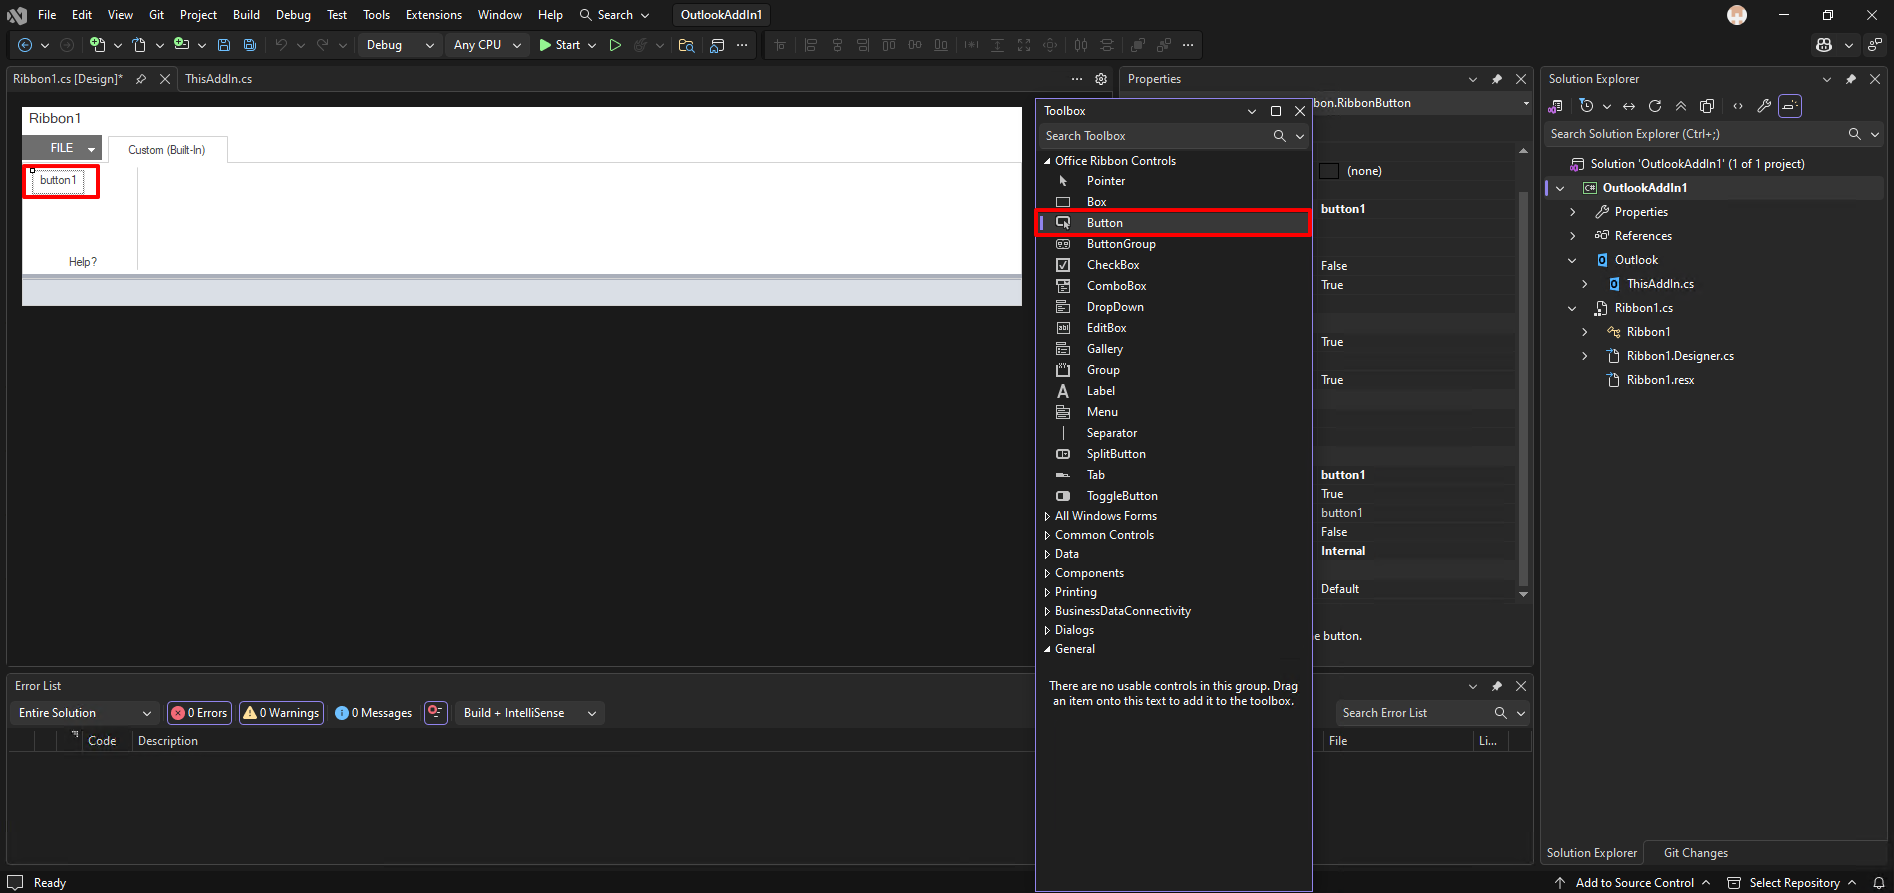Click Switch Views icon in Solution Explorer
1894x893 pixels.
pyautogui.click(x=1556, y=106)
